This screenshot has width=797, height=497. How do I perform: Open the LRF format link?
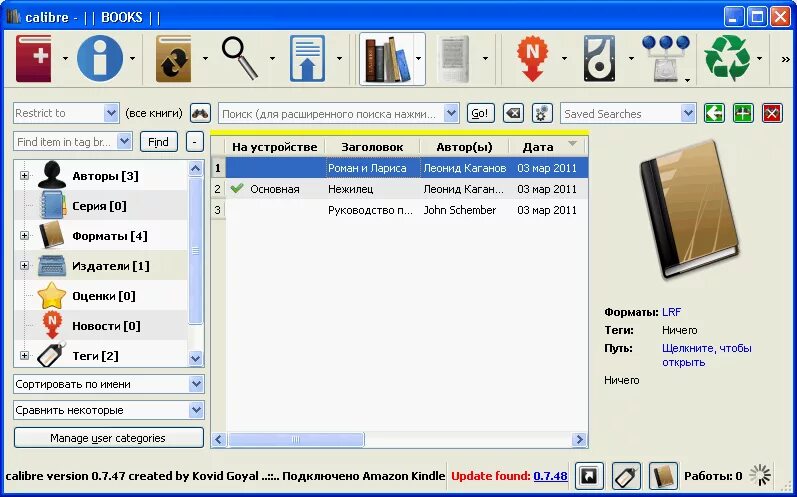[x=671, y=312]
